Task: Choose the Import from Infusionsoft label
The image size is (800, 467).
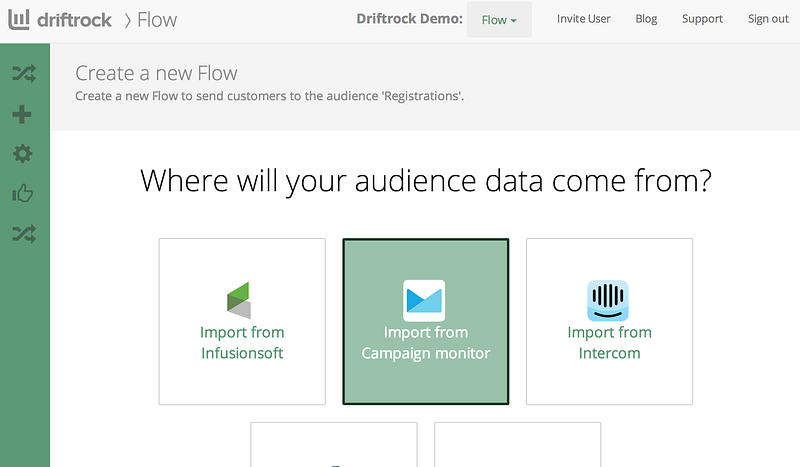Action: (x=242, y=342)
